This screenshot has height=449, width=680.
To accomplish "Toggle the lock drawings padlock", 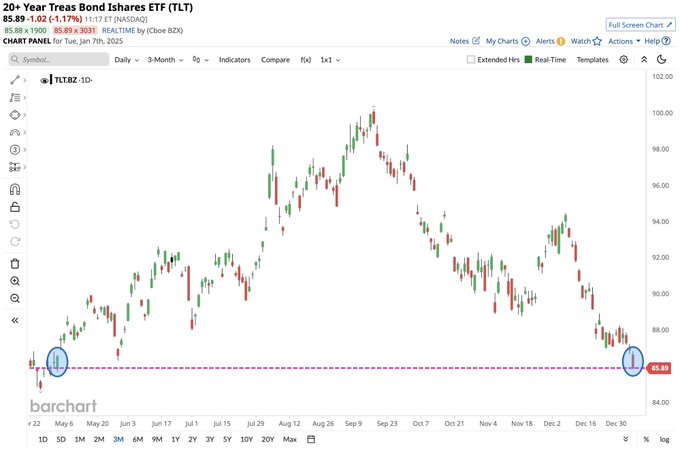I will [x=15, y=207].
